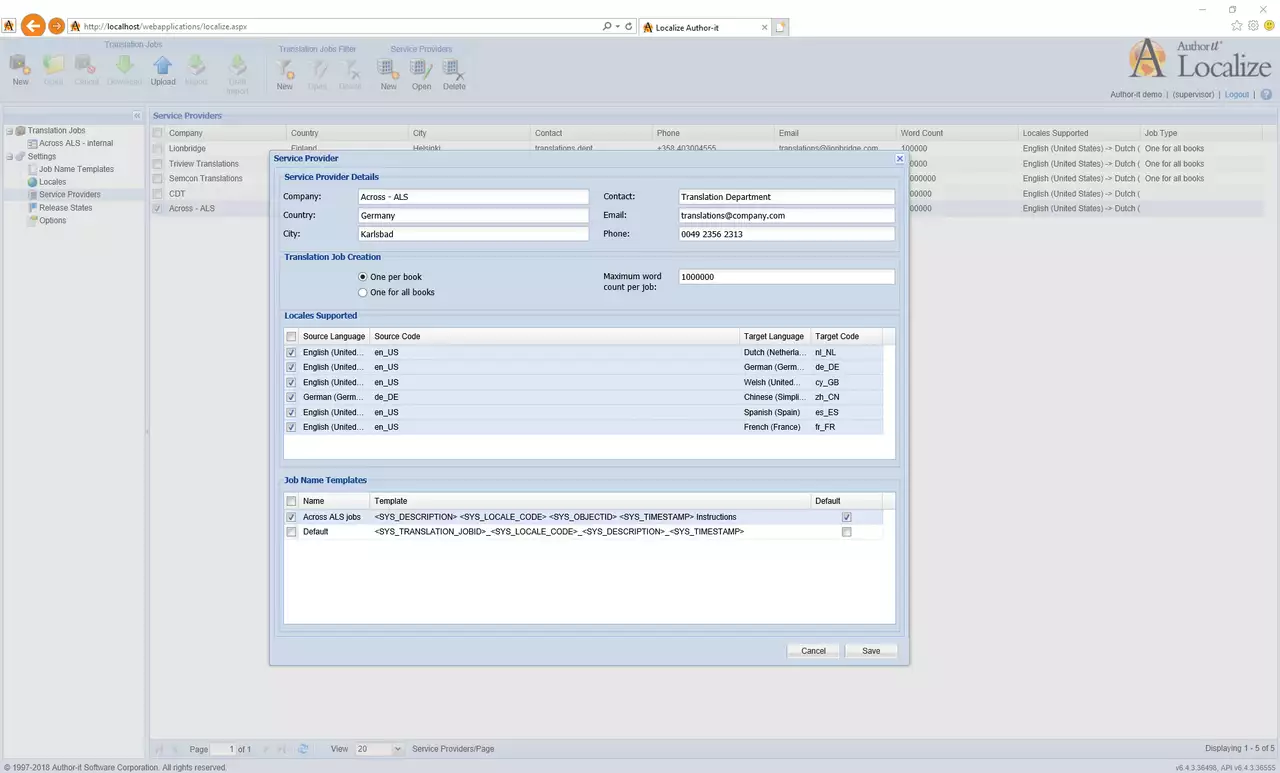Viewport: 1280px width, 773px height.
Task: Uncheck the Welsh target locale row
Action: [291, 382]
